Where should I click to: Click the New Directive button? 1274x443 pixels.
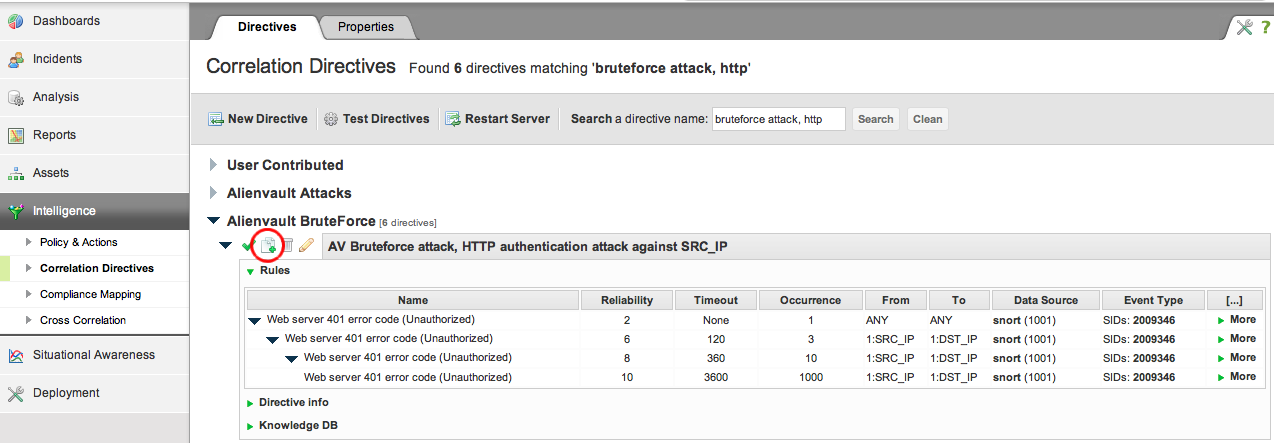tap(258, 119)
